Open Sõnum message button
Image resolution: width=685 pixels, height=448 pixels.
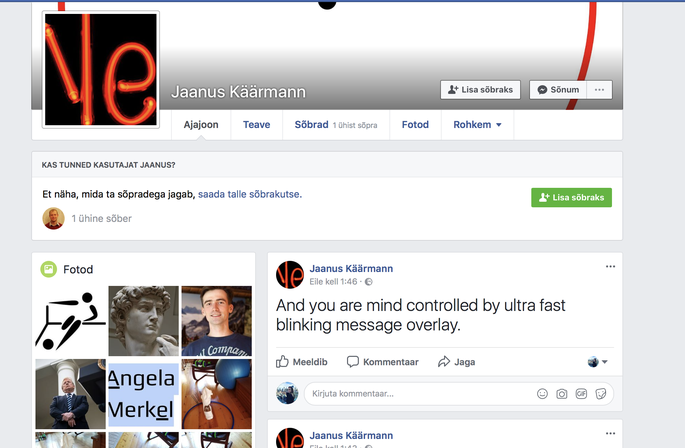point(558,90)
